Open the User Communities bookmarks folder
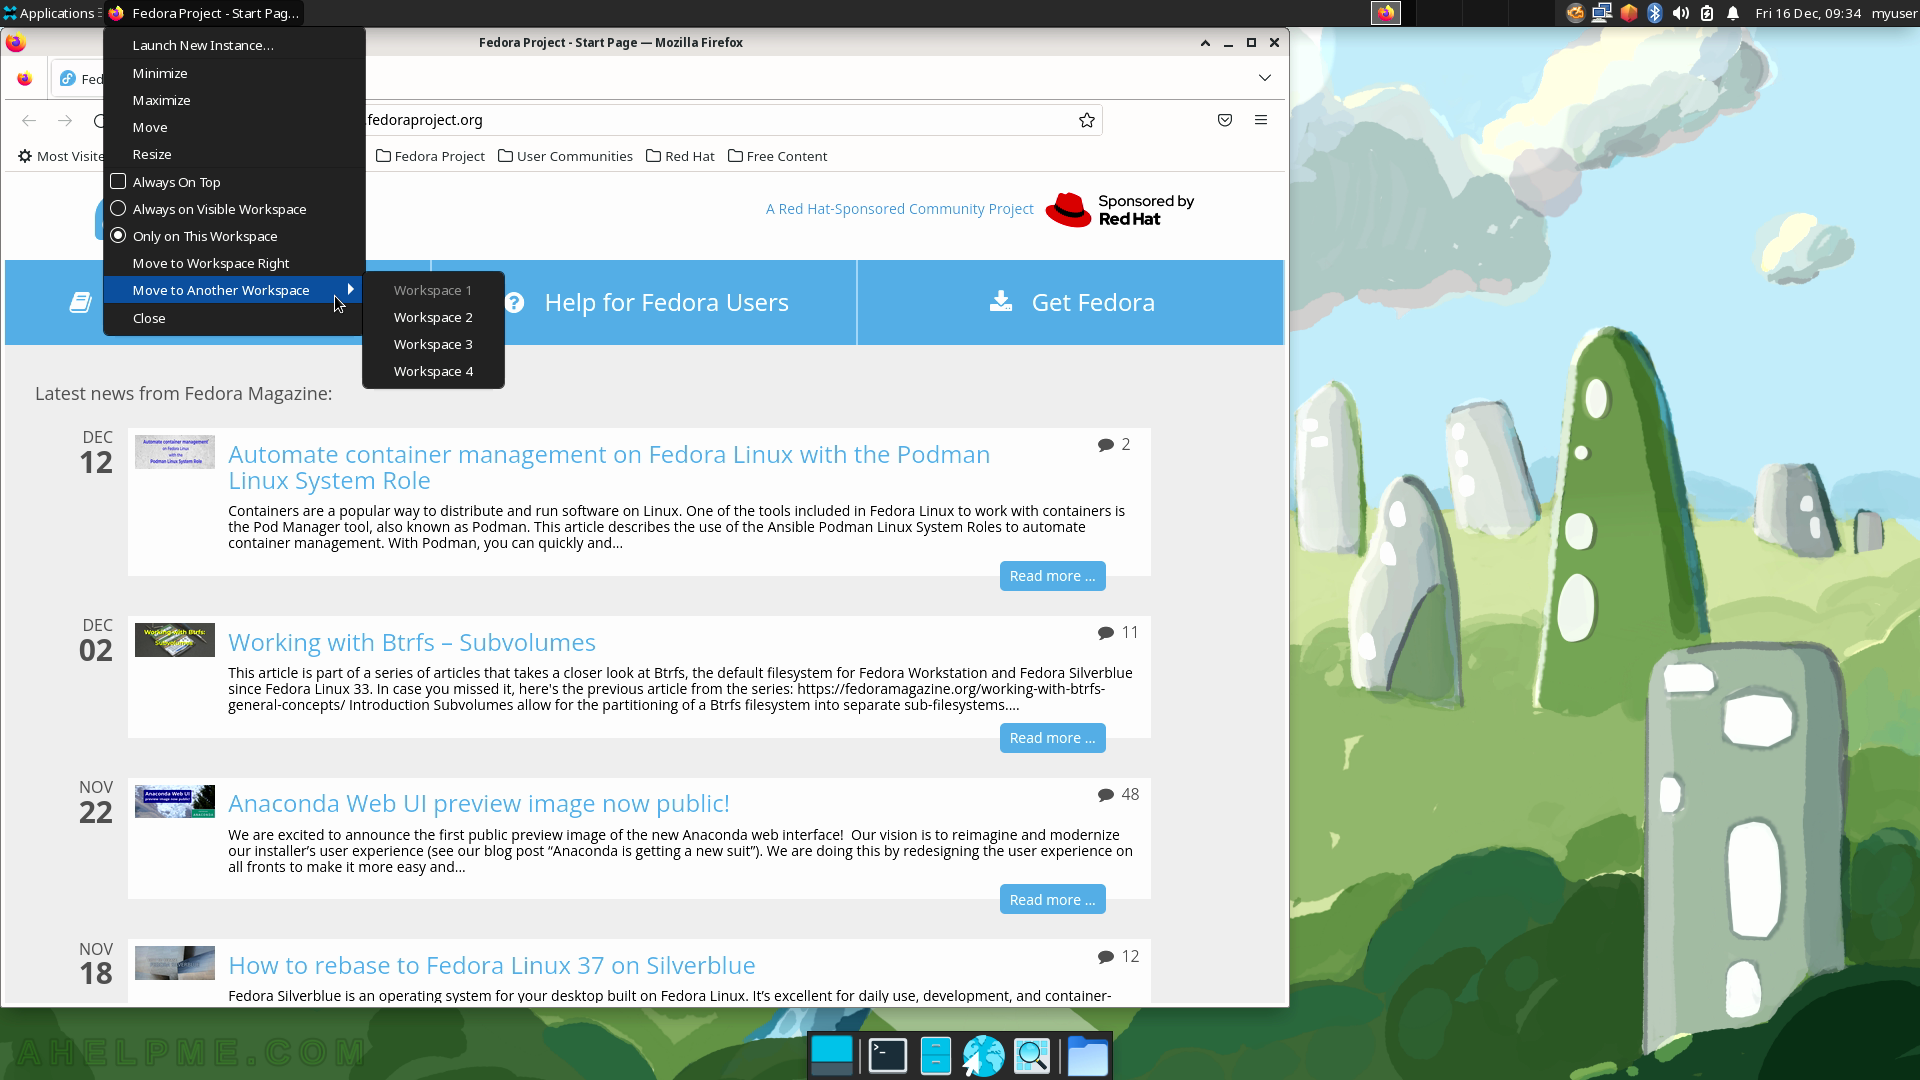This screenshot has width=1920, height=1080. (565, 156)
